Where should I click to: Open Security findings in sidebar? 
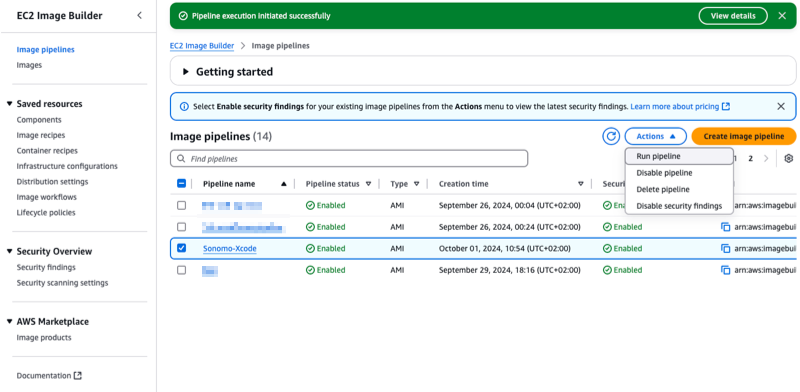(x=46, y=267)
